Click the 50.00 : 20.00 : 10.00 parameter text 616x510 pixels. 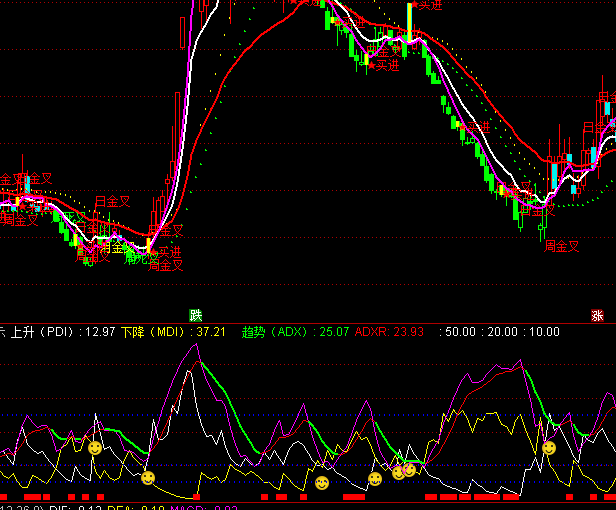click(x=502, y=332)
